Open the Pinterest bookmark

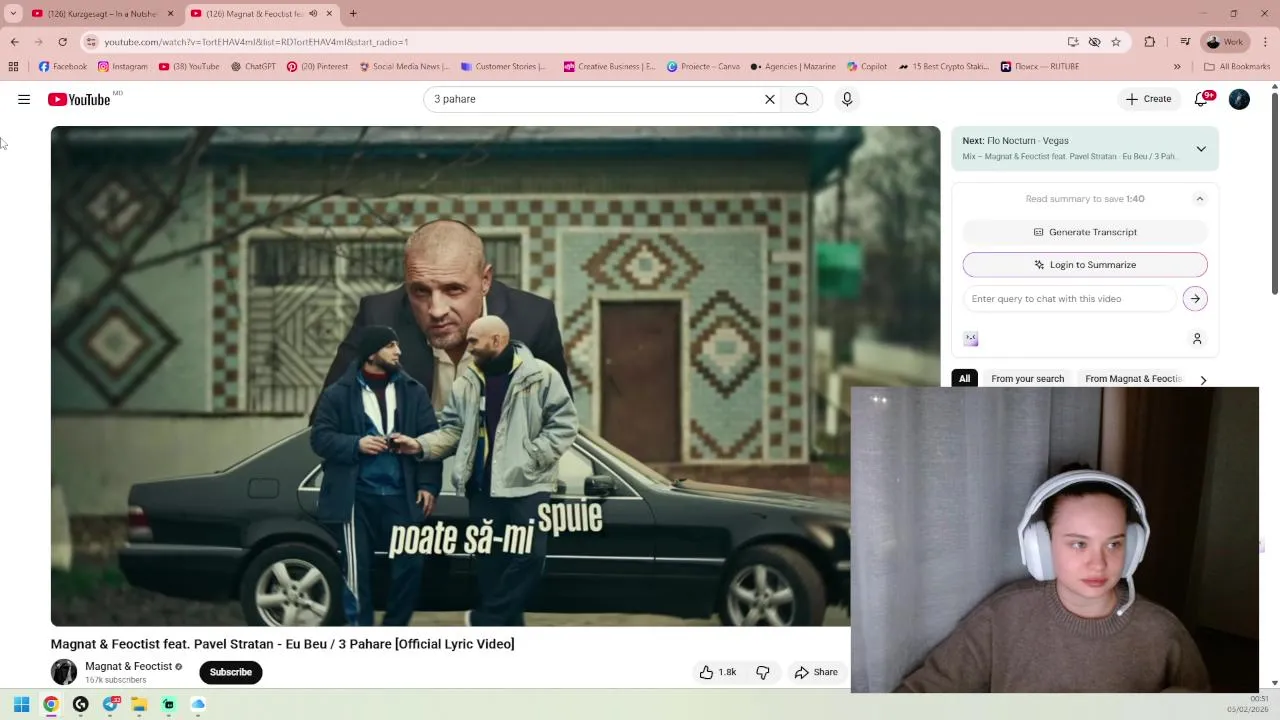pos(317,67)
